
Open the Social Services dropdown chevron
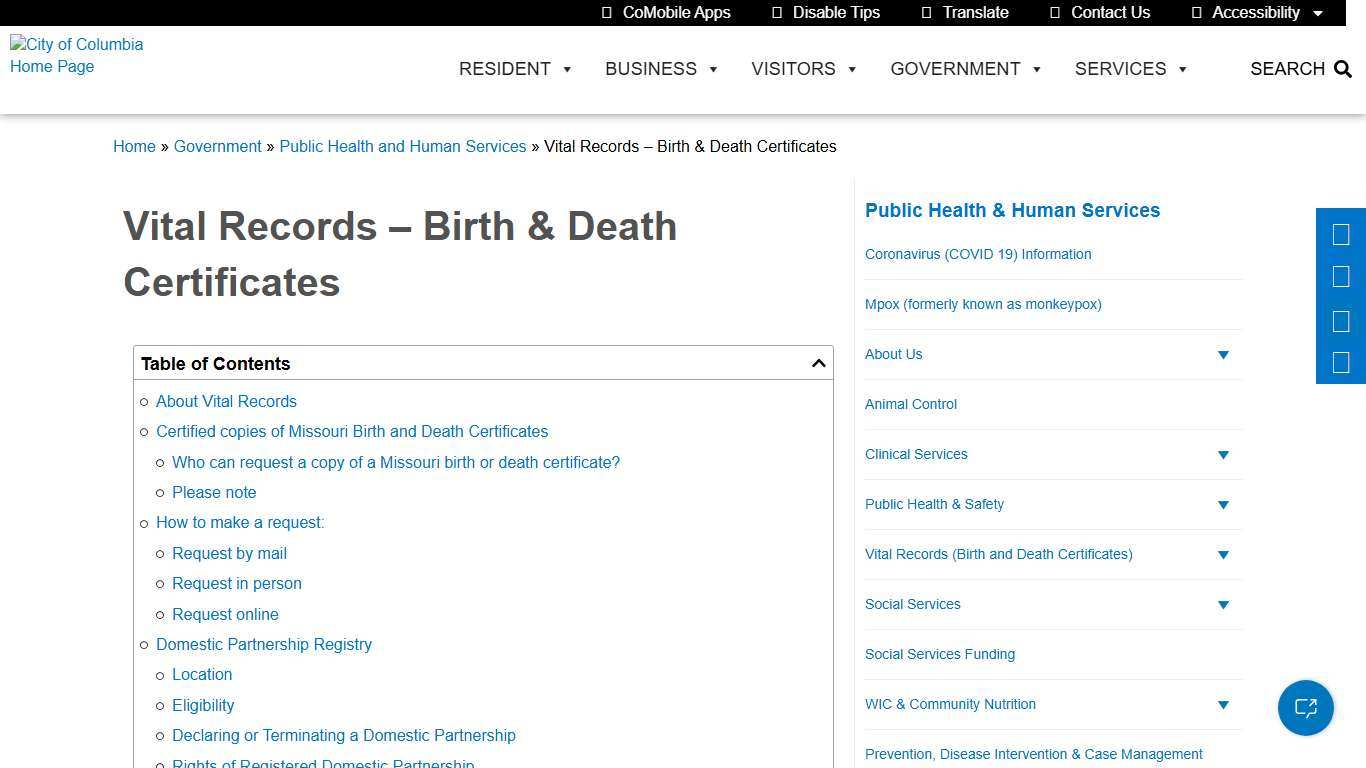point(1223,605)
